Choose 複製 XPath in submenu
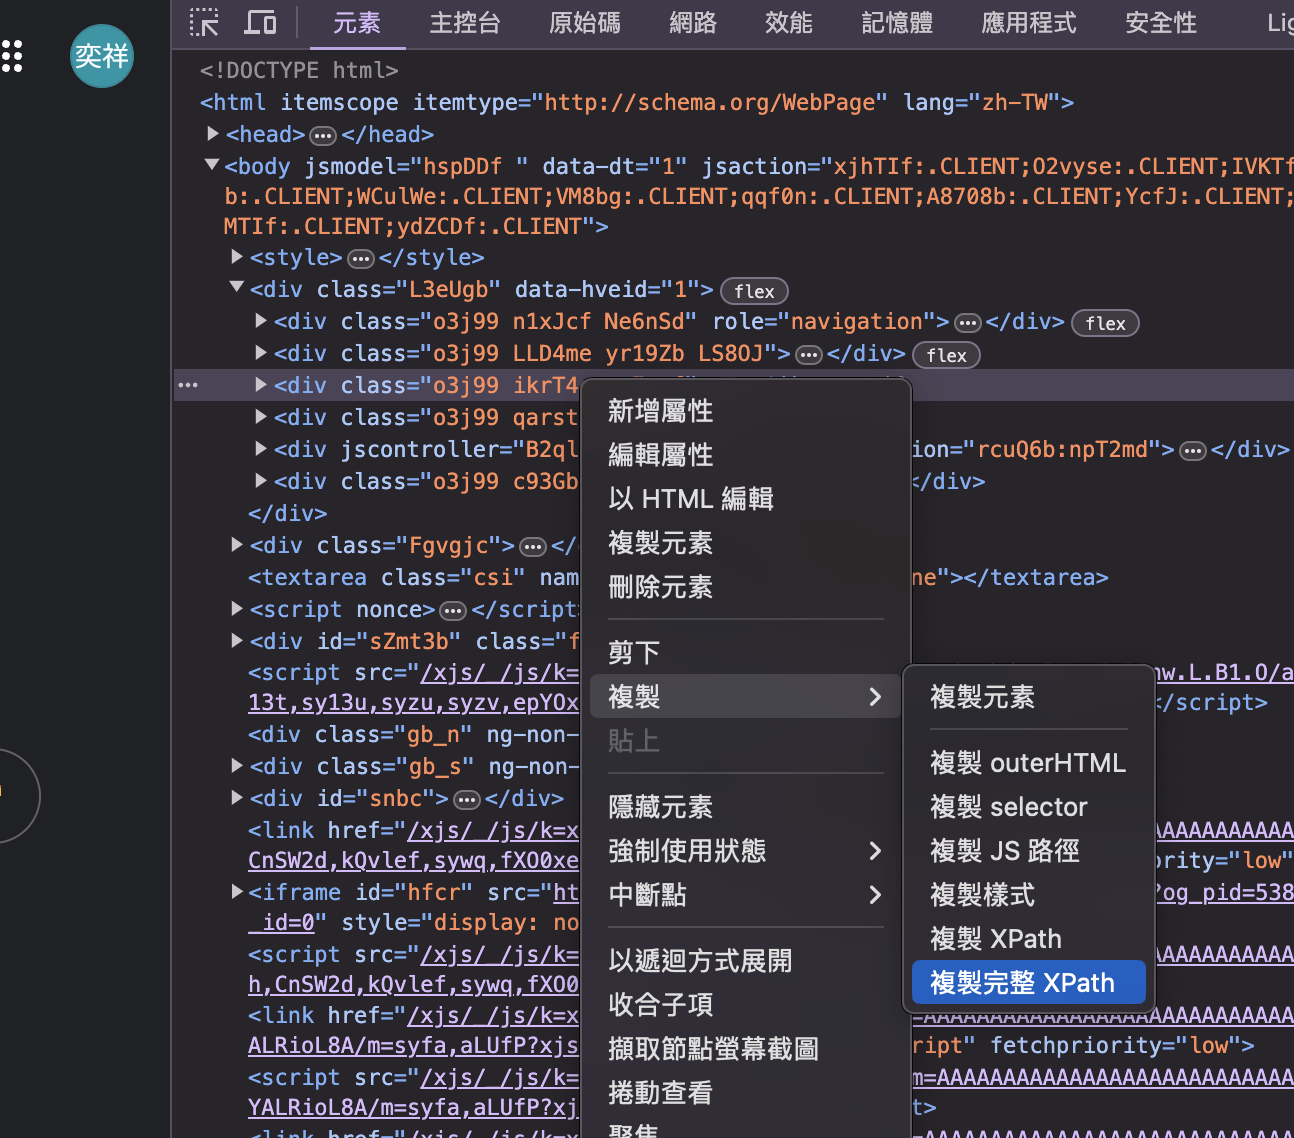Screen dimensions: 1294x1138 click(1029, 939)
